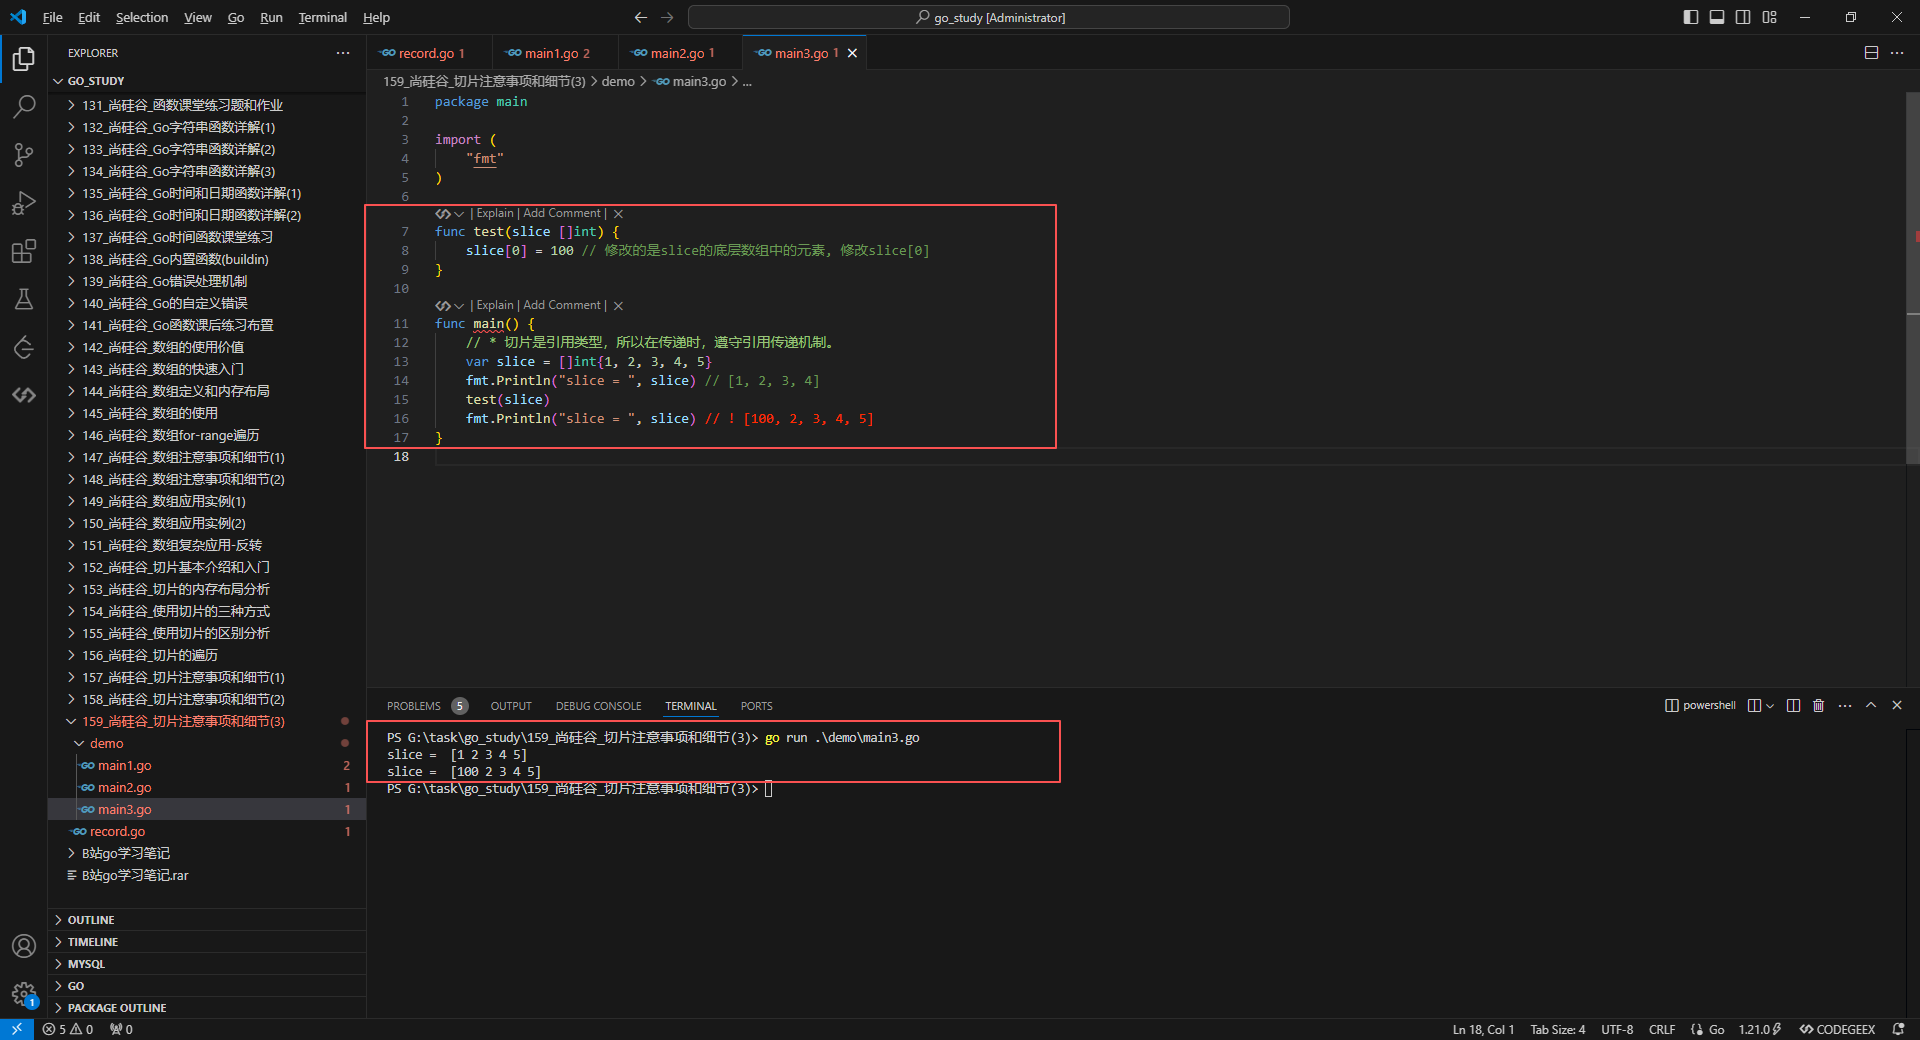
Task: Show errors and warnings count in status bar
Action: click(x=68, y=1029)
